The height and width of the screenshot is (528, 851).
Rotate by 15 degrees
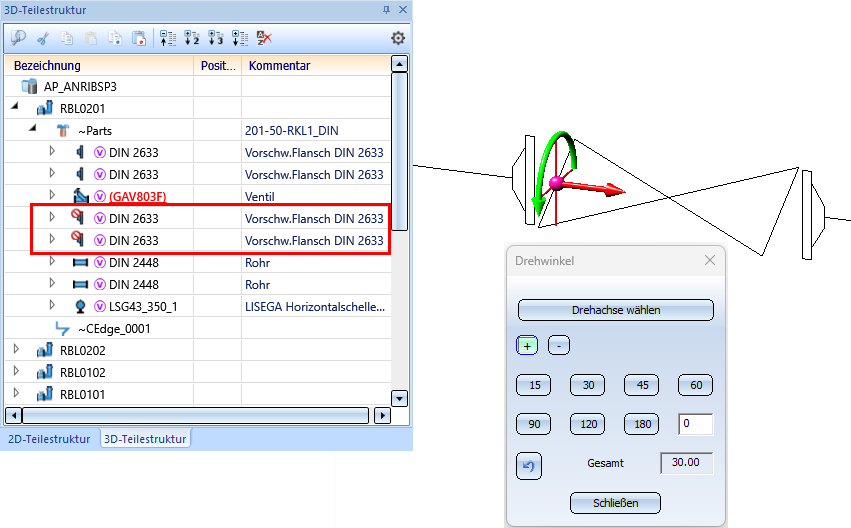coord(534,385)
